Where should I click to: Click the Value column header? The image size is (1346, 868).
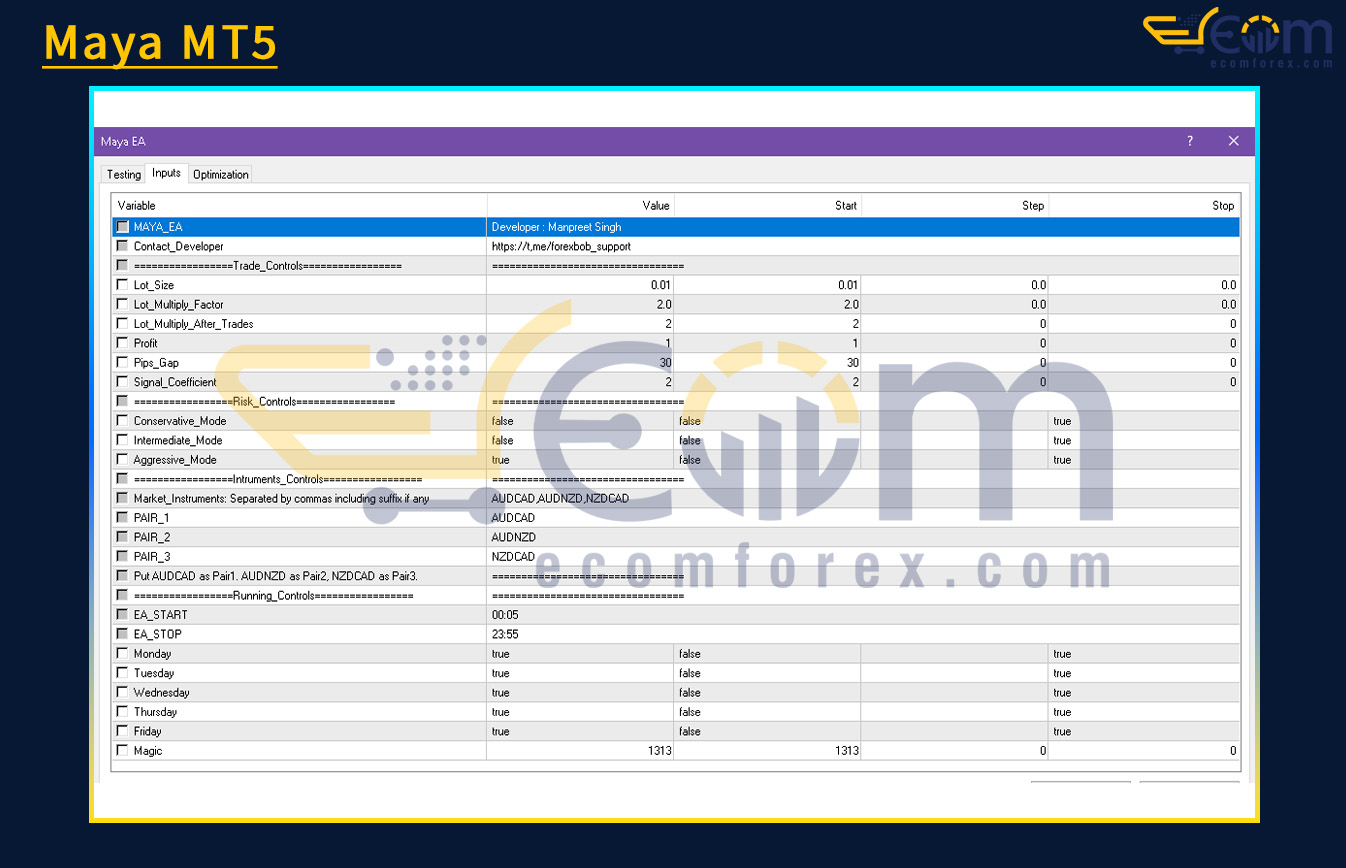click(x=581, y=206)
